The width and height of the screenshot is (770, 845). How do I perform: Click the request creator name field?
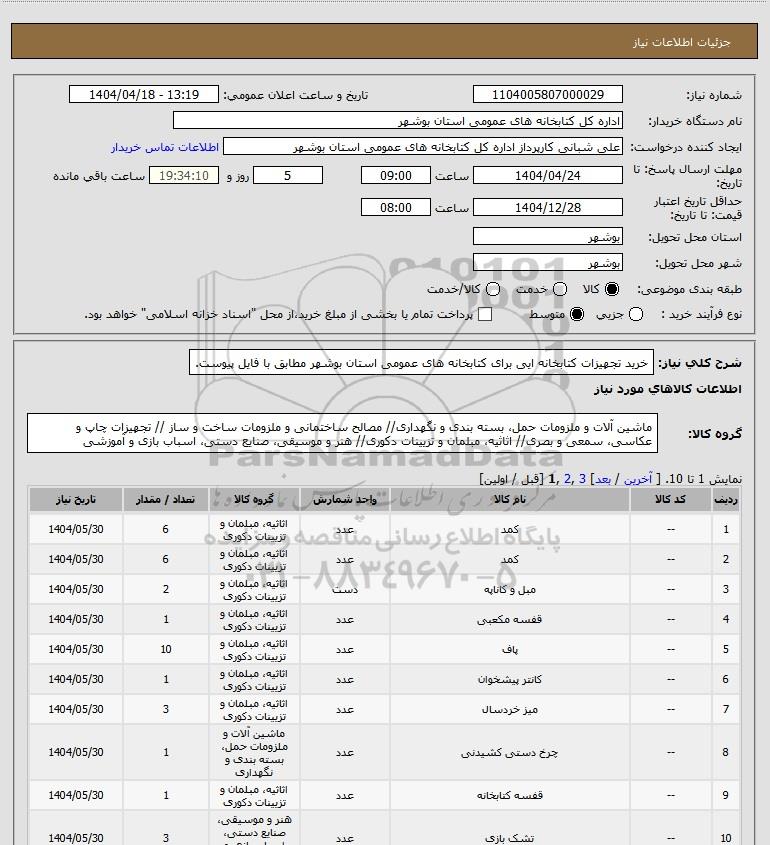423,147
